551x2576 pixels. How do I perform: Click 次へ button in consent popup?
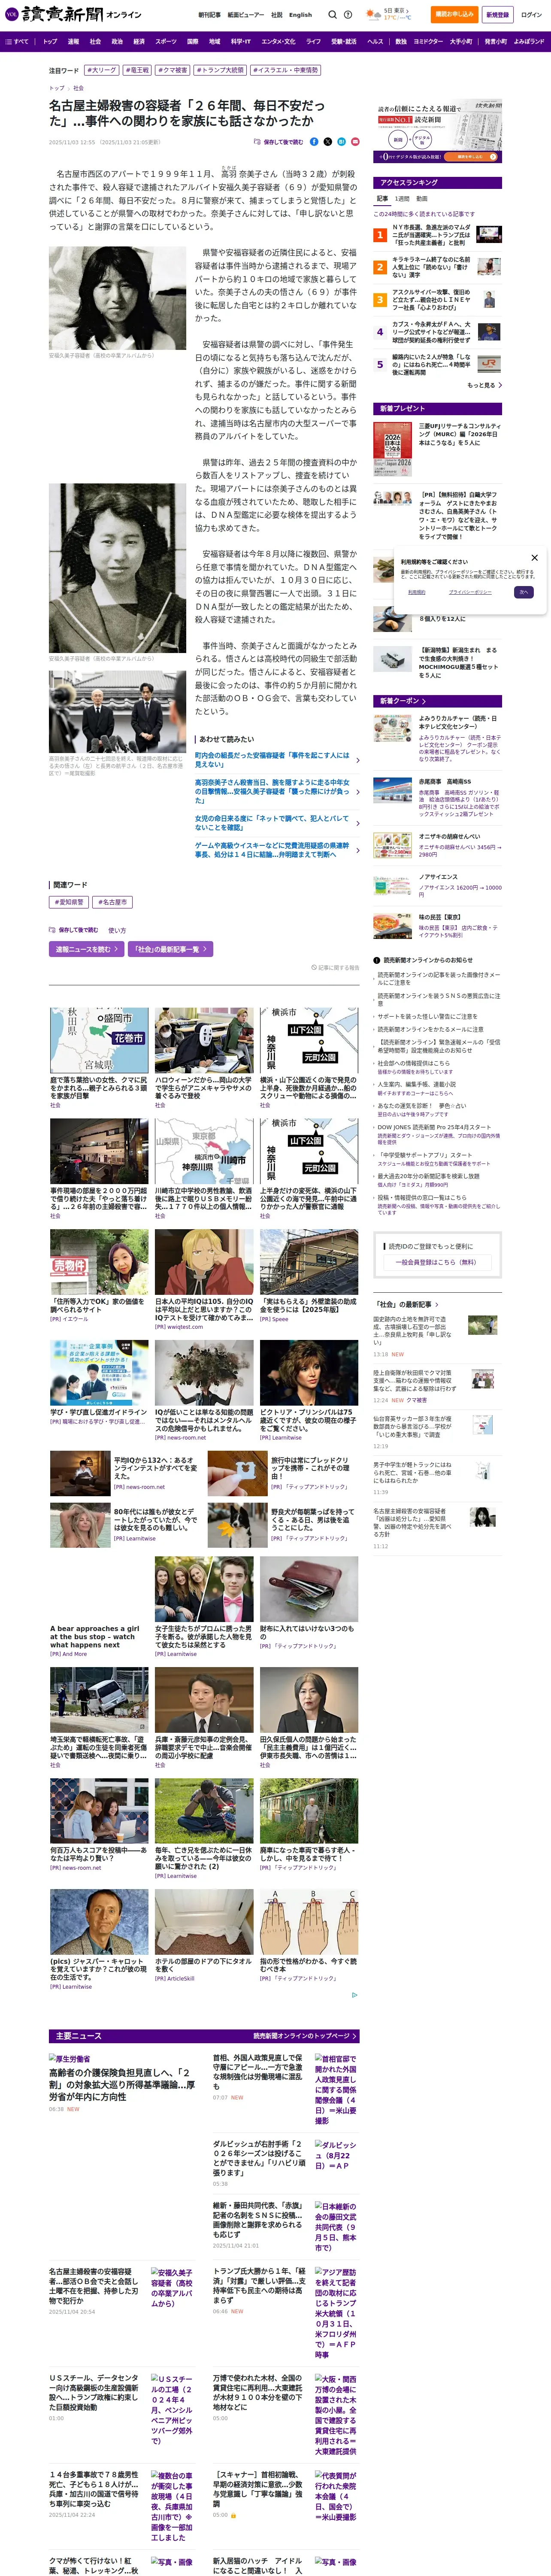(x=523, y=592)
